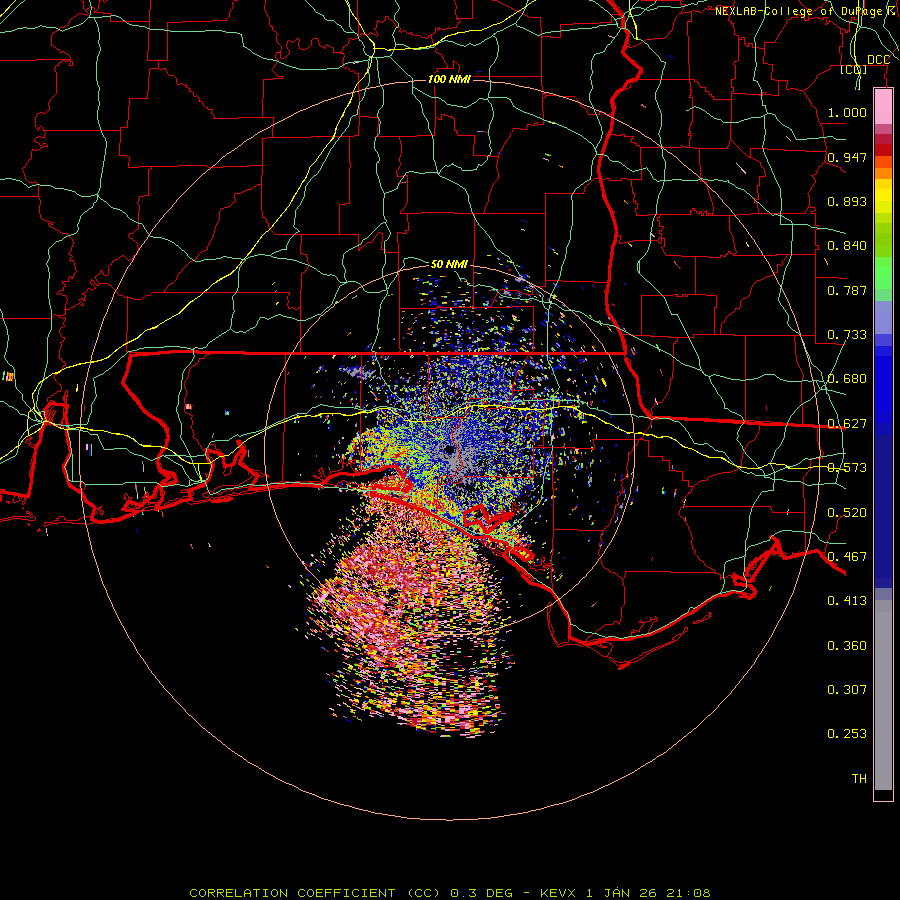Click the 0.253 color scale value
This screenshot has height=900, width=900.
(847, 734)
